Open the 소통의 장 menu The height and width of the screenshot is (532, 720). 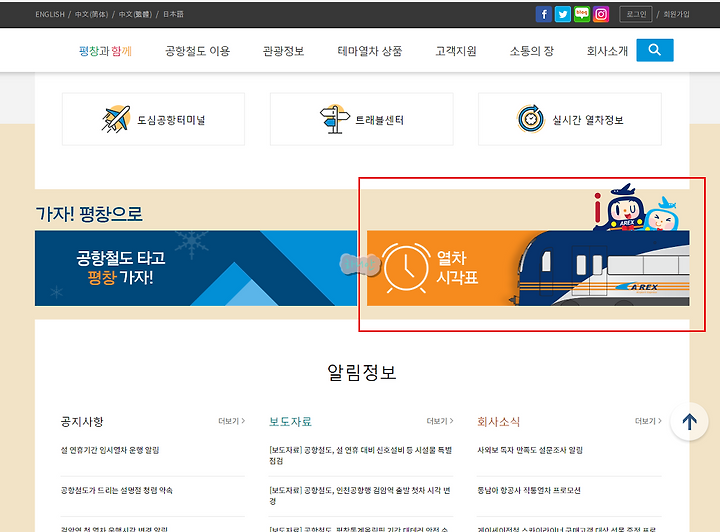(532, 50)
